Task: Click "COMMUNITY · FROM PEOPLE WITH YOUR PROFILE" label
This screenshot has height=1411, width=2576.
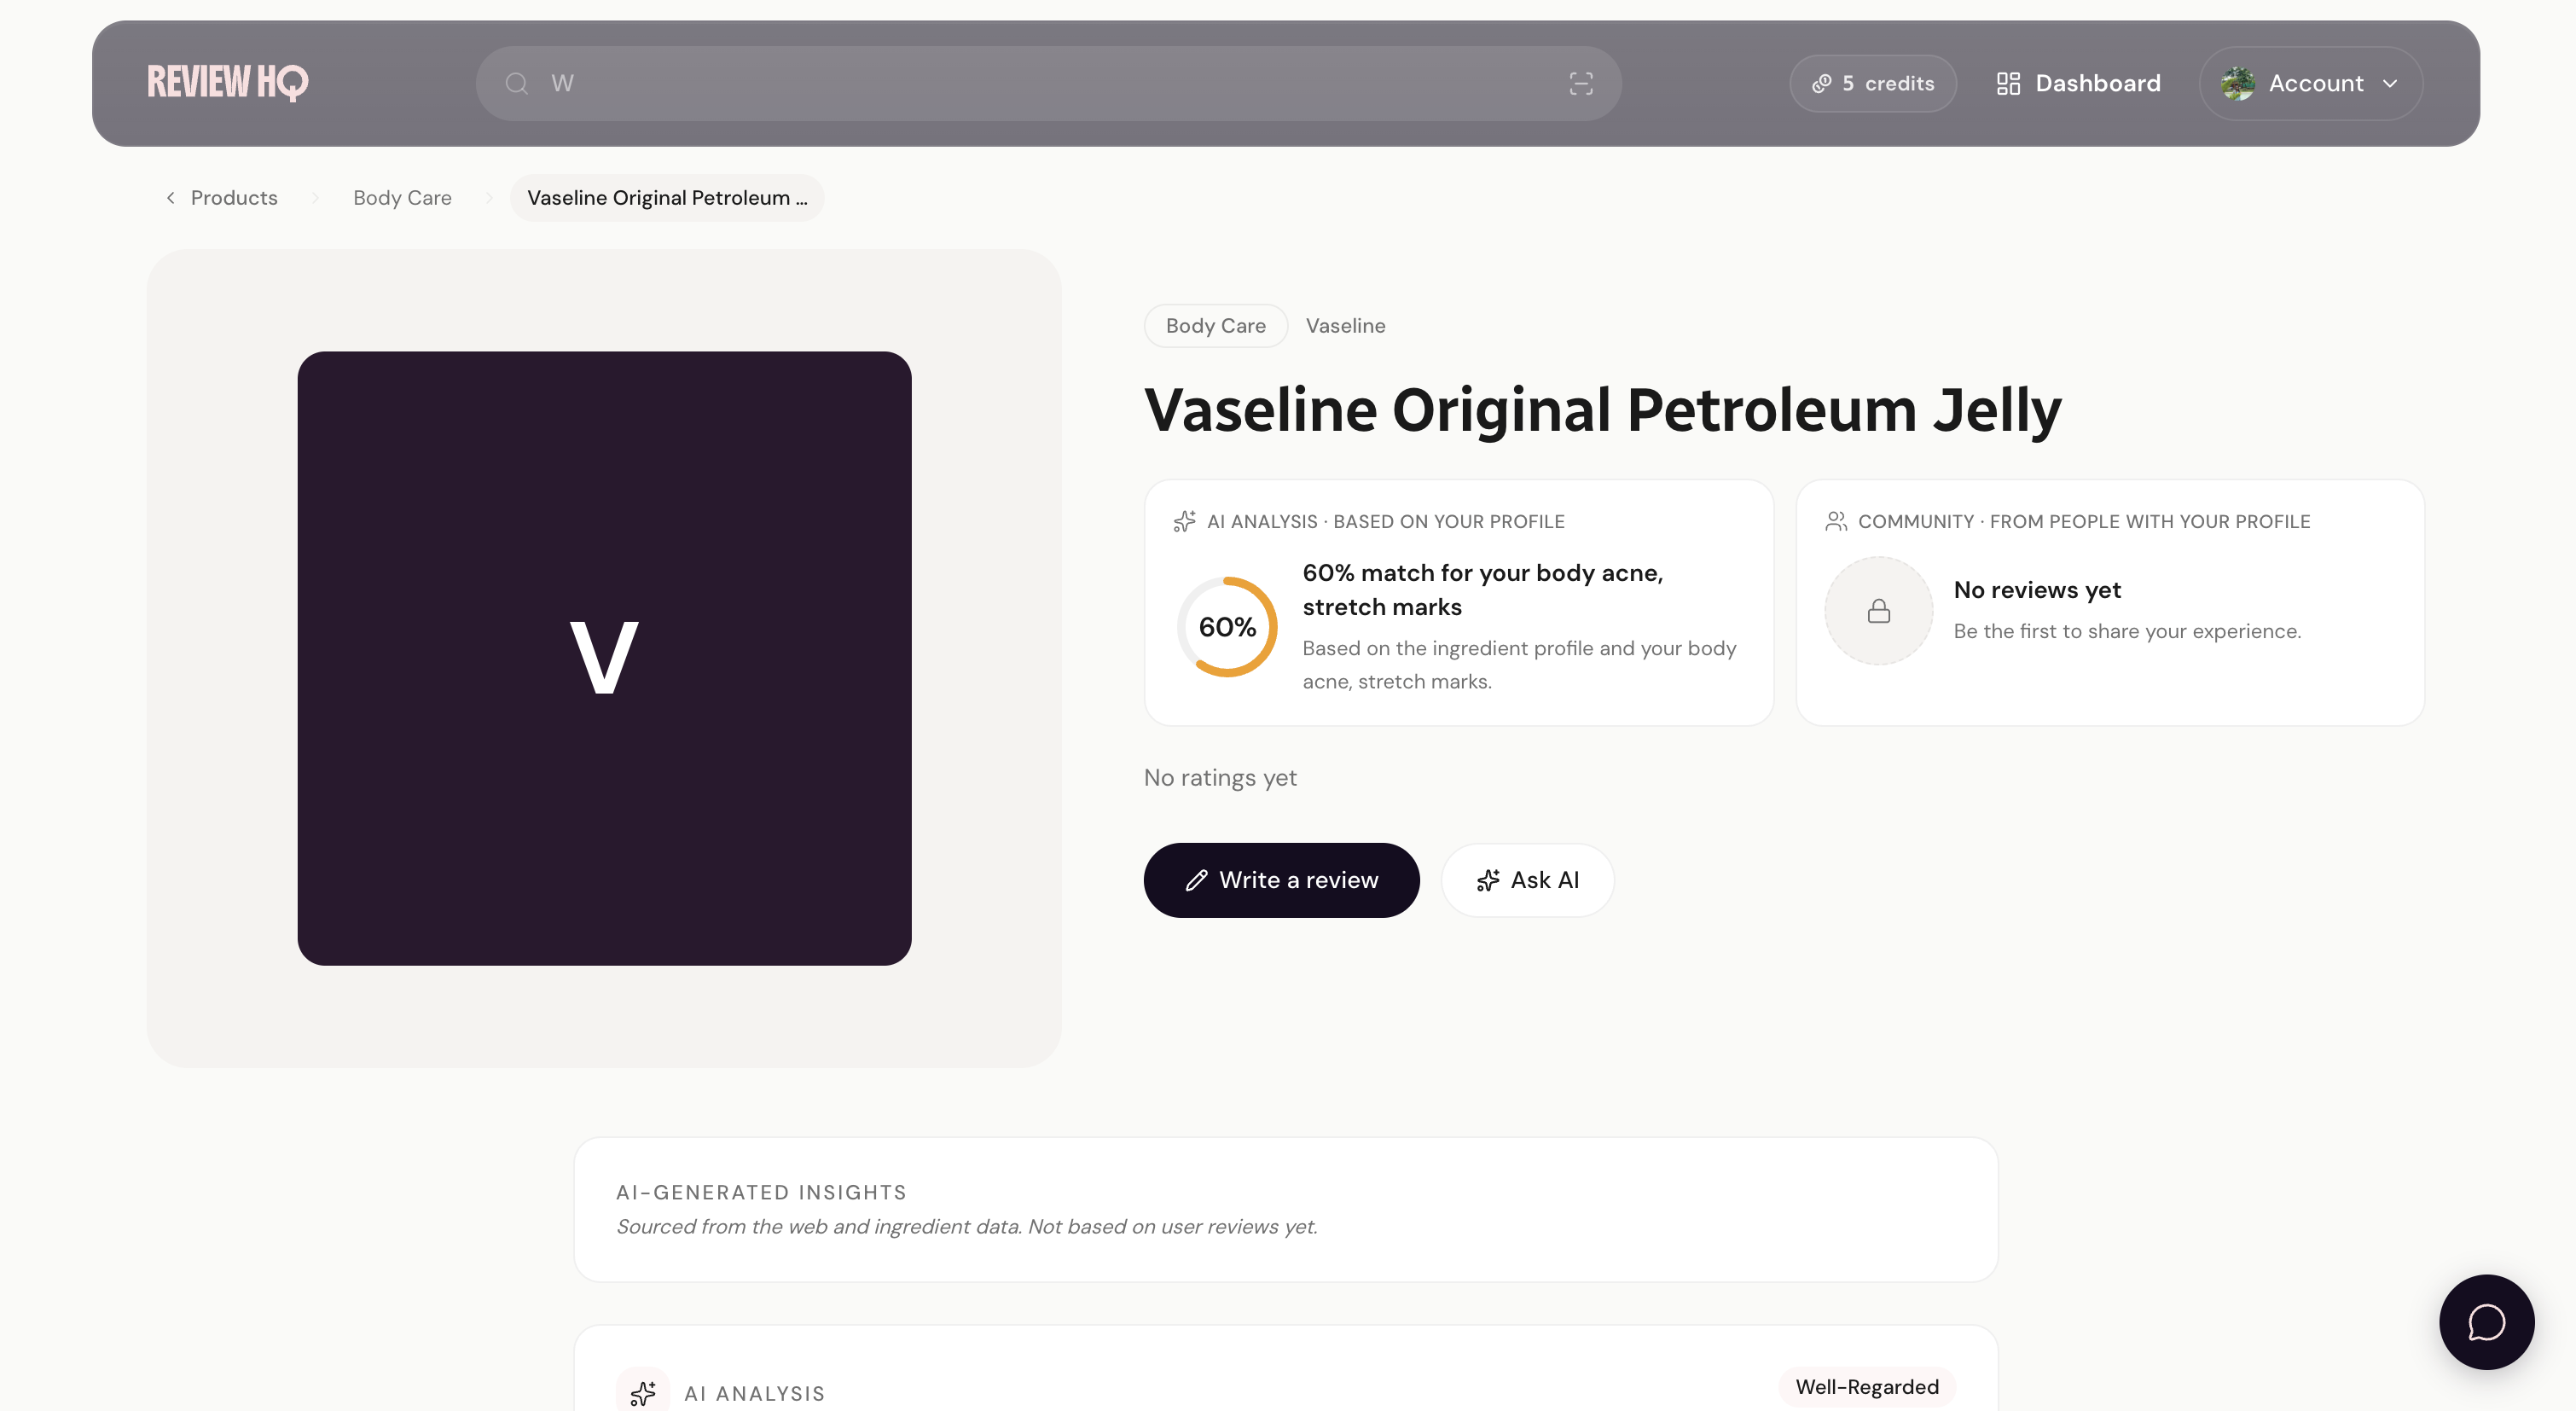Action: (2084, 521)
